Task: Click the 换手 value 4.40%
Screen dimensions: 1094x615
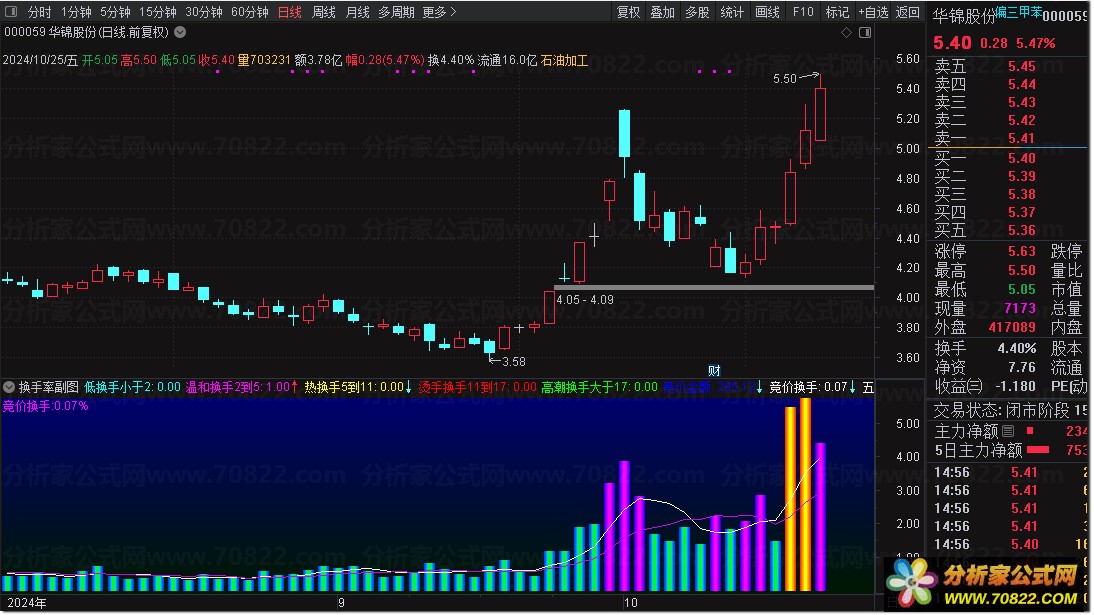Action: (1017, 348)
